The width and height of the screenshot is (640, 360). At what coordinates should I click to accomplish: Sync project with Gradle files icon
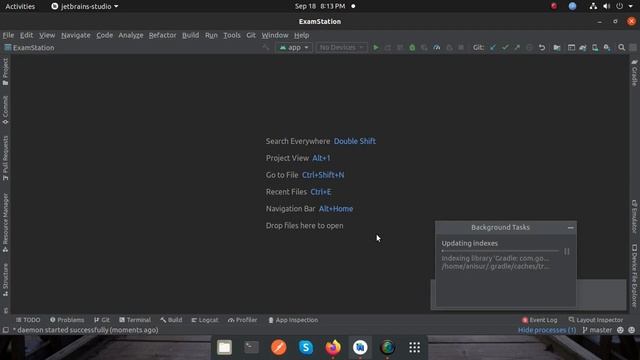[x=583, y=48]
